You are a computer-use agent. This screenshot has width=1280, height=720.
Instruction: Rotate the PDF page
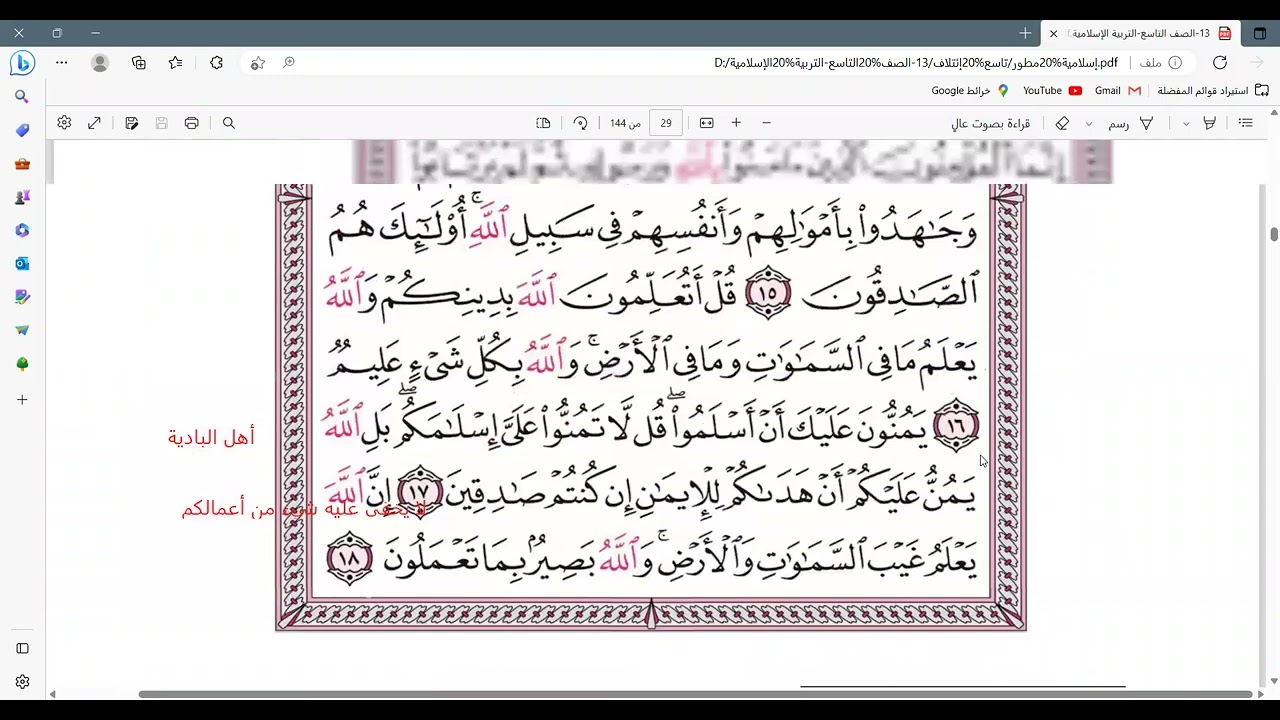pyautogui.click(x=580, y=123)
